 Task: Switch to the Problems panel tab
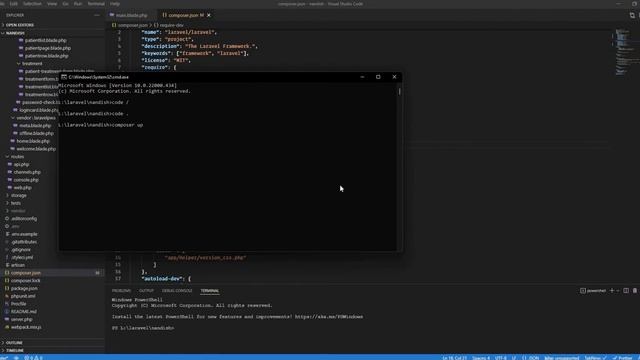point(121,291)
